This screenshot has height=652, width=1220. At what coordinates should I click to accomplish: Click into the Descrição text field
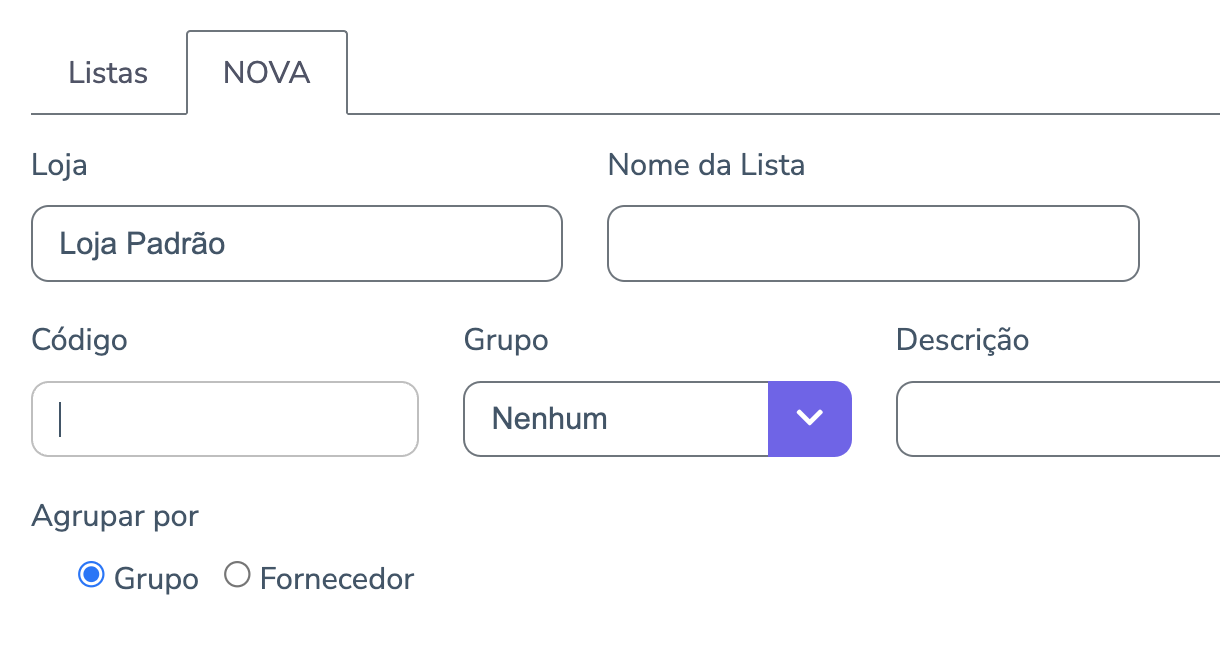1058,418
